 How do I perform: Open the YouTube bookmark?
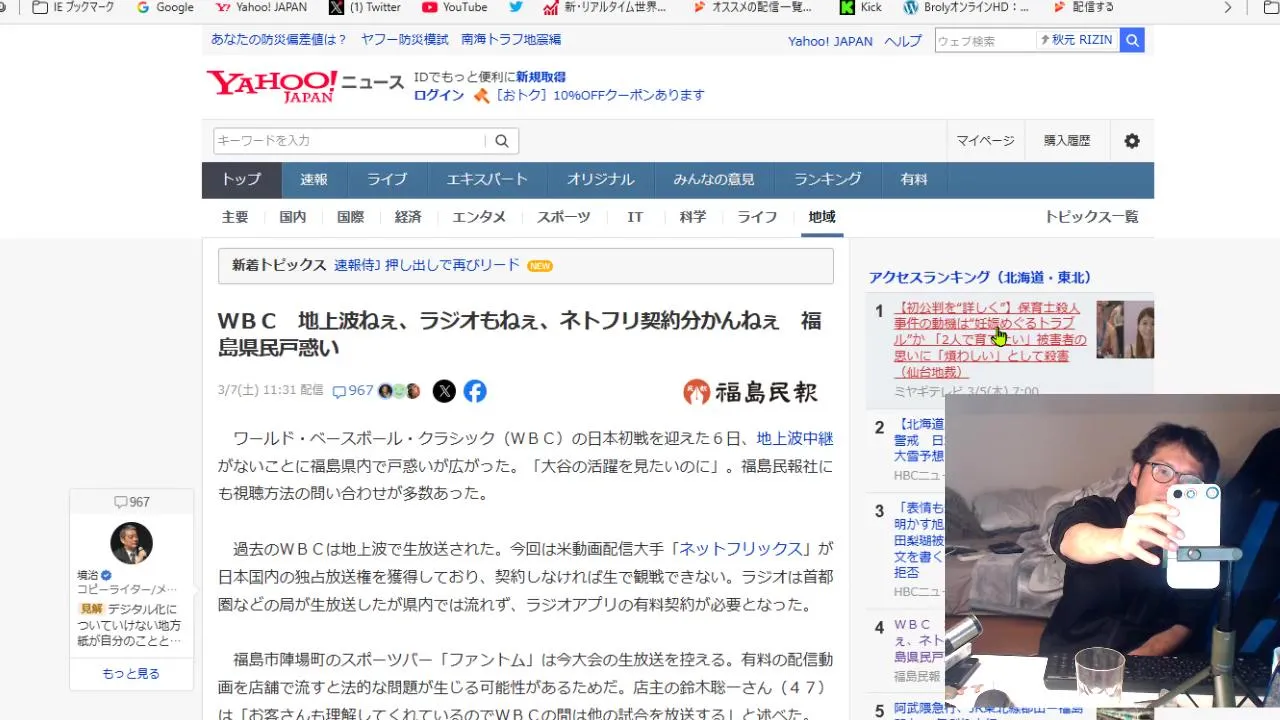pyautogui.click(x=455, y=7)
